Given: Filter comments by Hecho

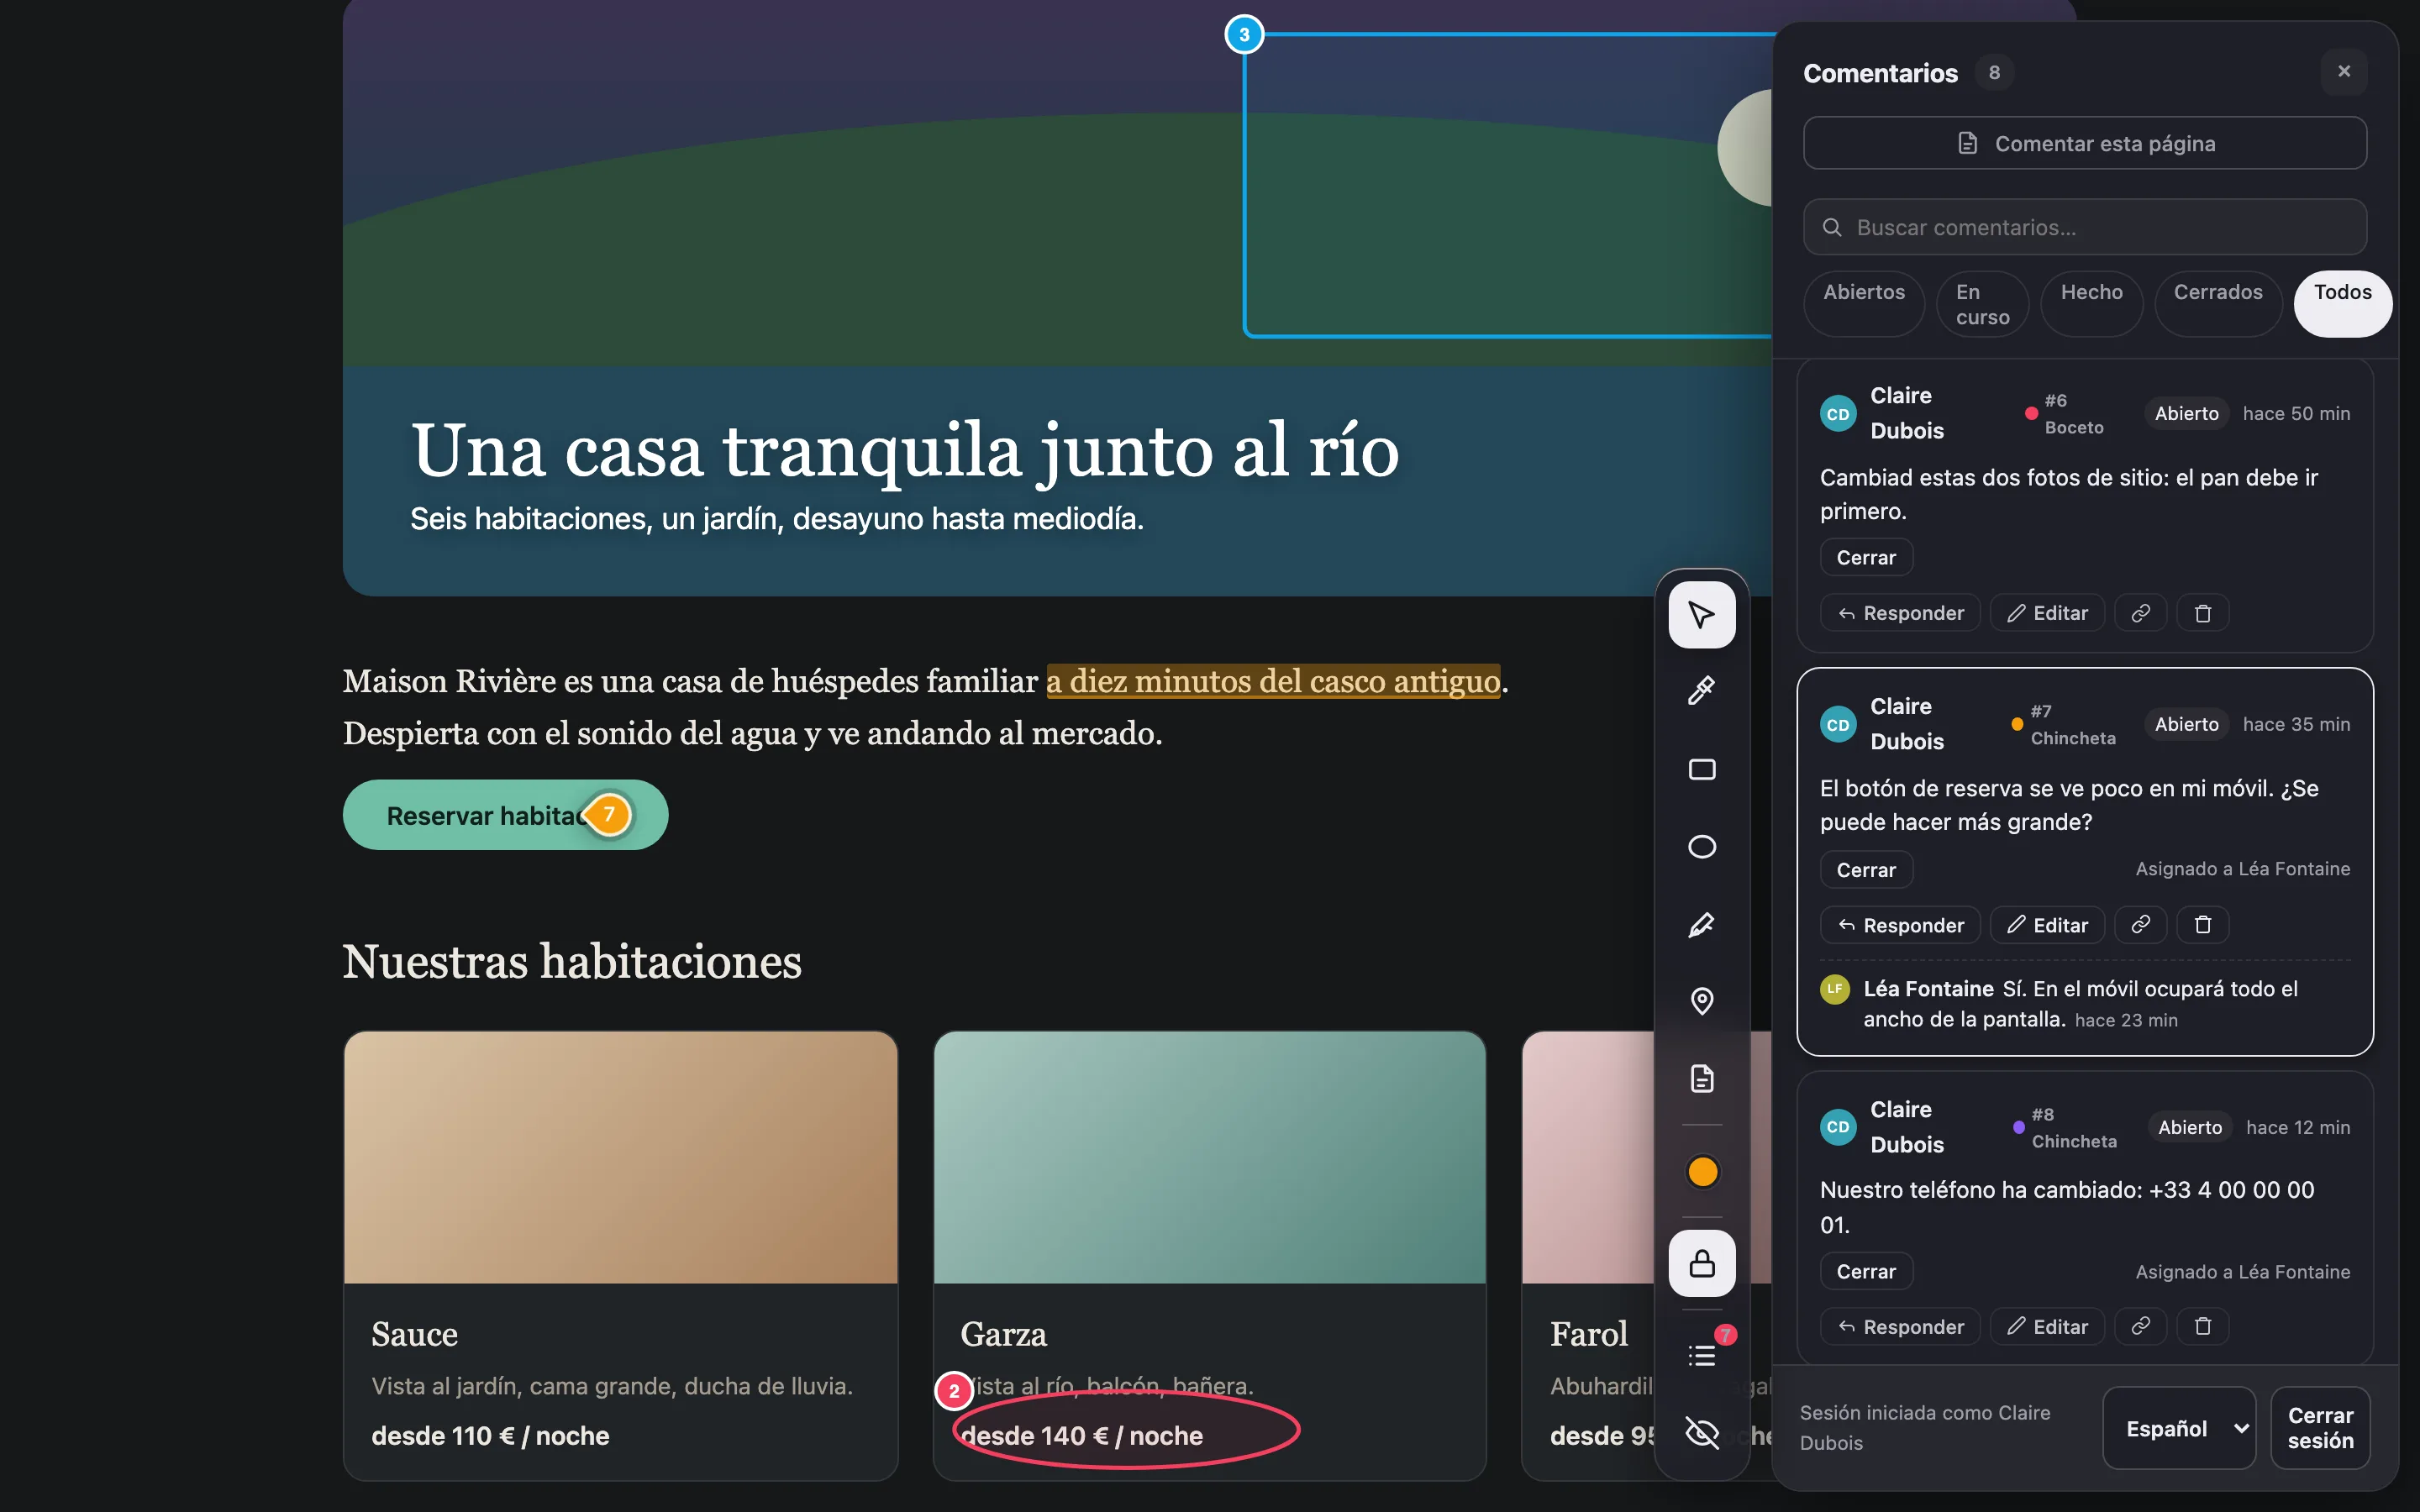Looking at the screenshot, I should 2091,304.
